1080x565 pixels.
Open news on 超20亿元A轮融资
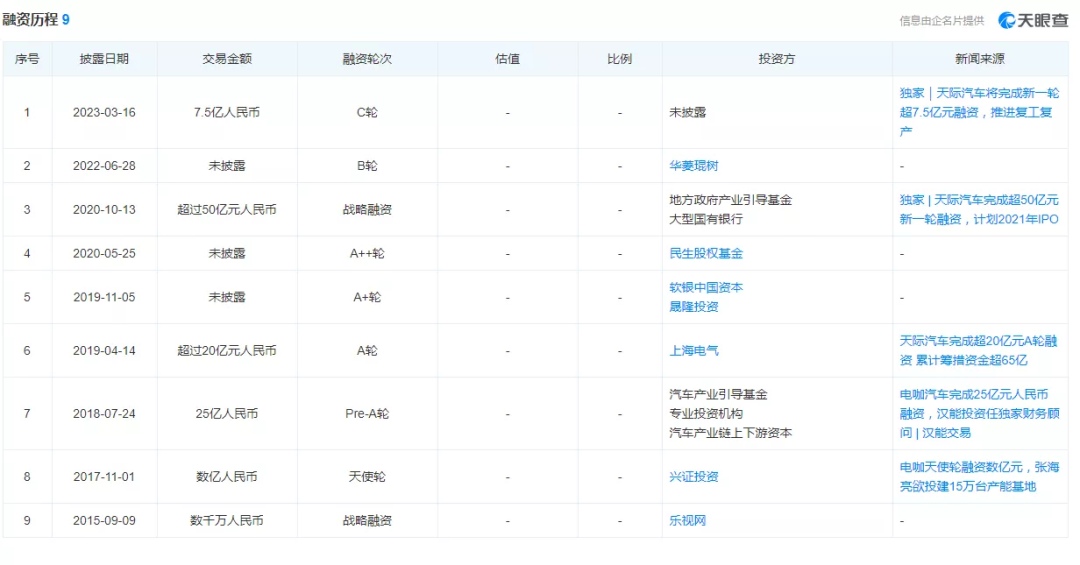978,351
